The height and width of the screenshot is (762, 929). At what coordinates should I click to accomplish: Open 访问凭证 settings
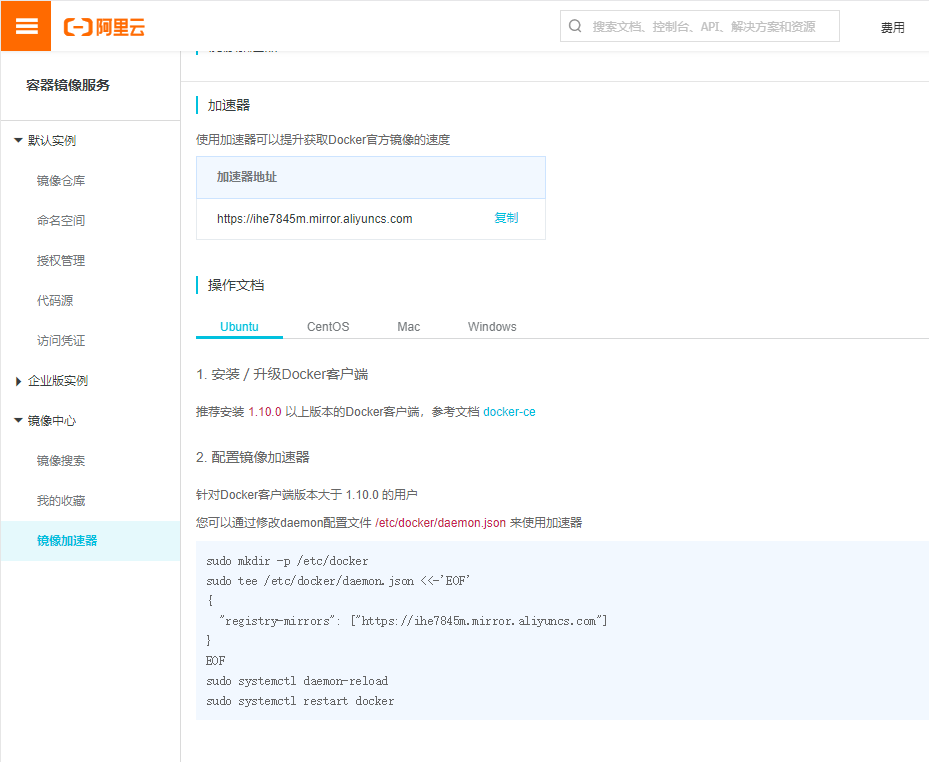click(x=61, y=341)
